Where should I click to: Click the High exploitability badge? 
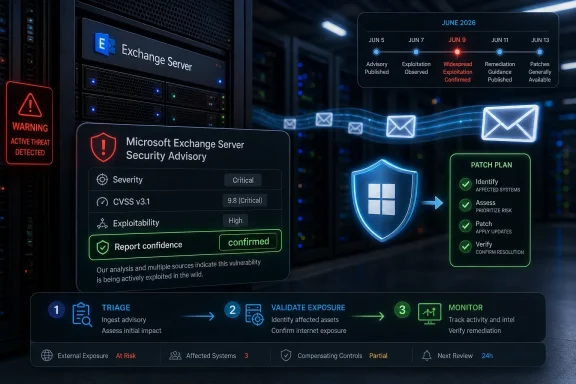235,220
